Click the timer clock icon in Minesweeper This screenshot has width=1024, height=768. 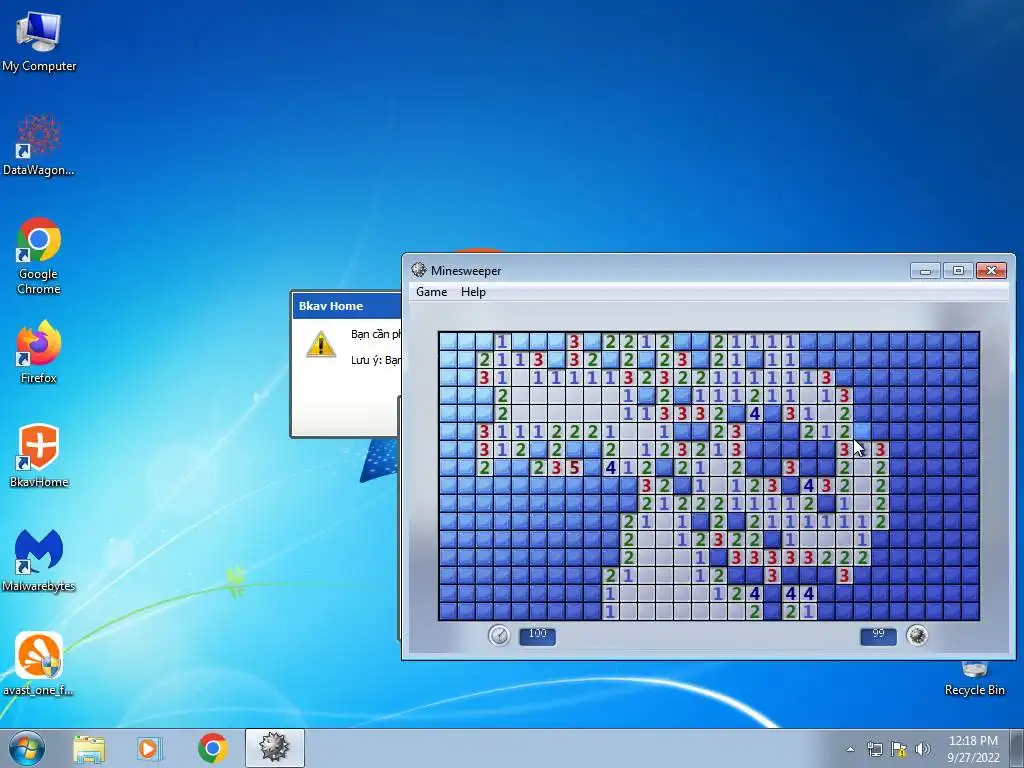(499, 635)
